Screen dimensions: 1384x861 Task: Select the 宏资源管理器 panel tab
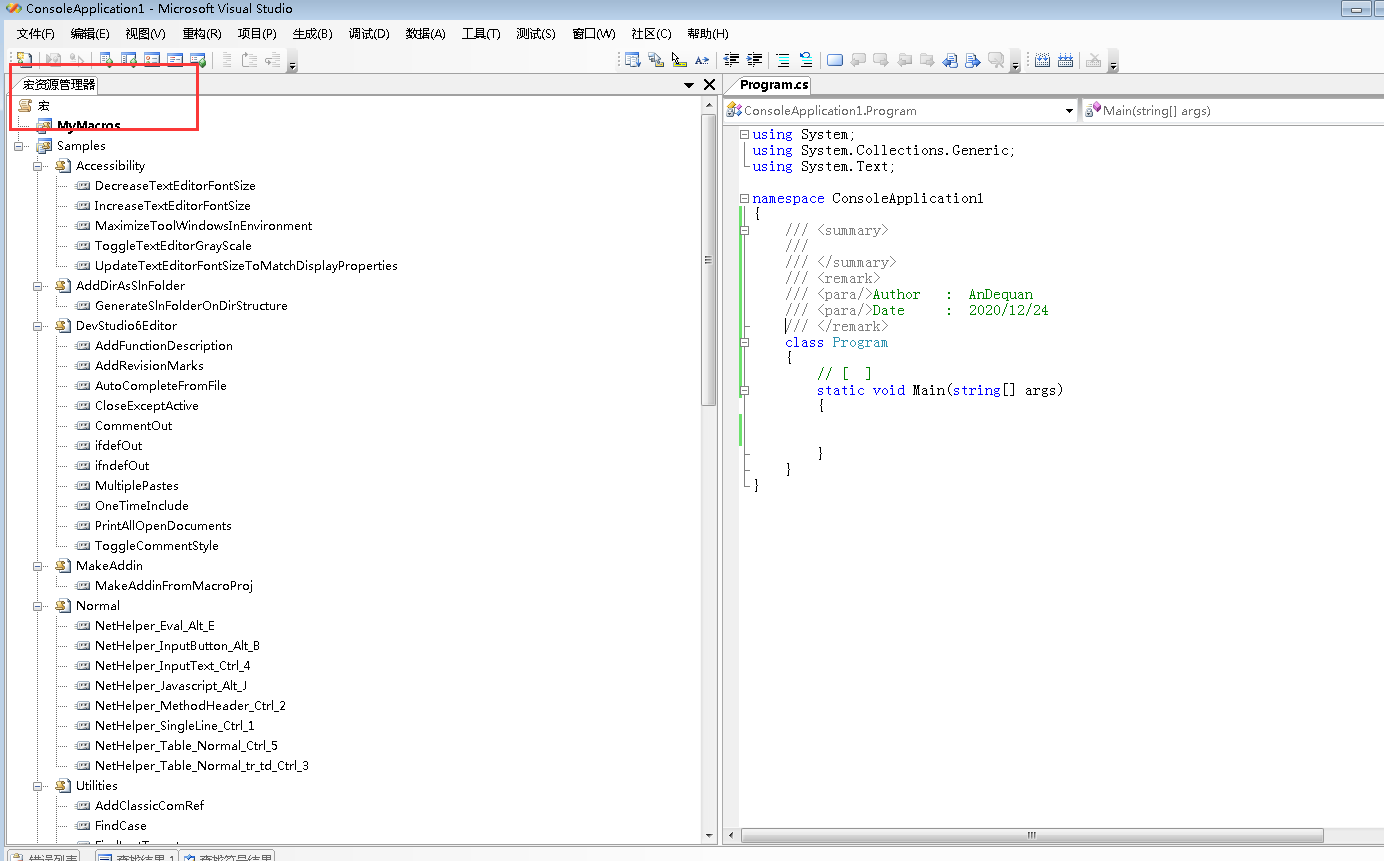tap(59, 85)
